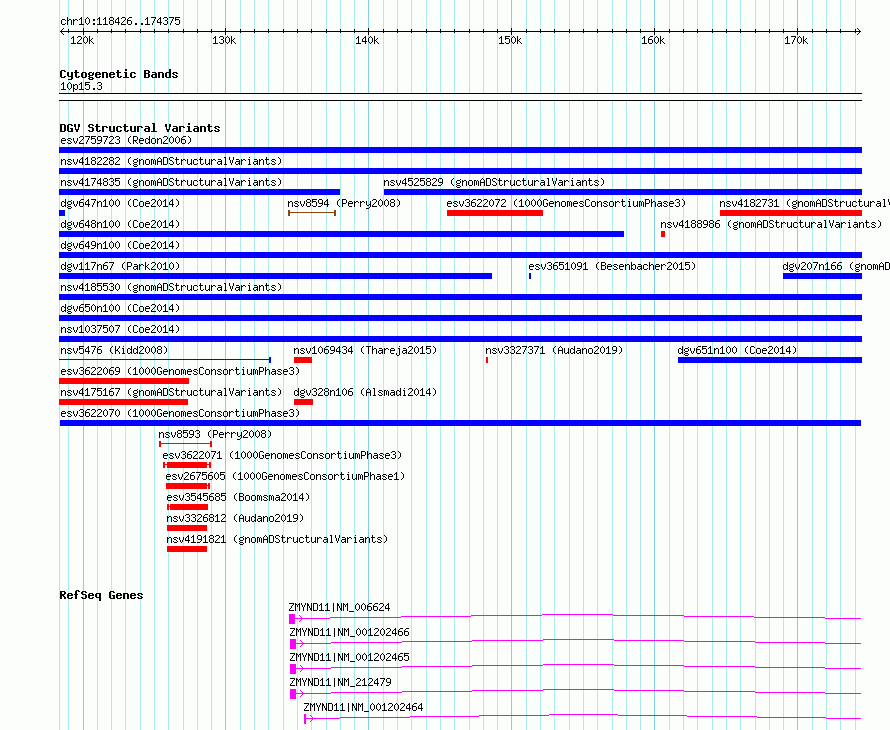Click the blue dgv651n100 variant bar
The width and height of the screenshot is (890, 730).
[770, 360]
